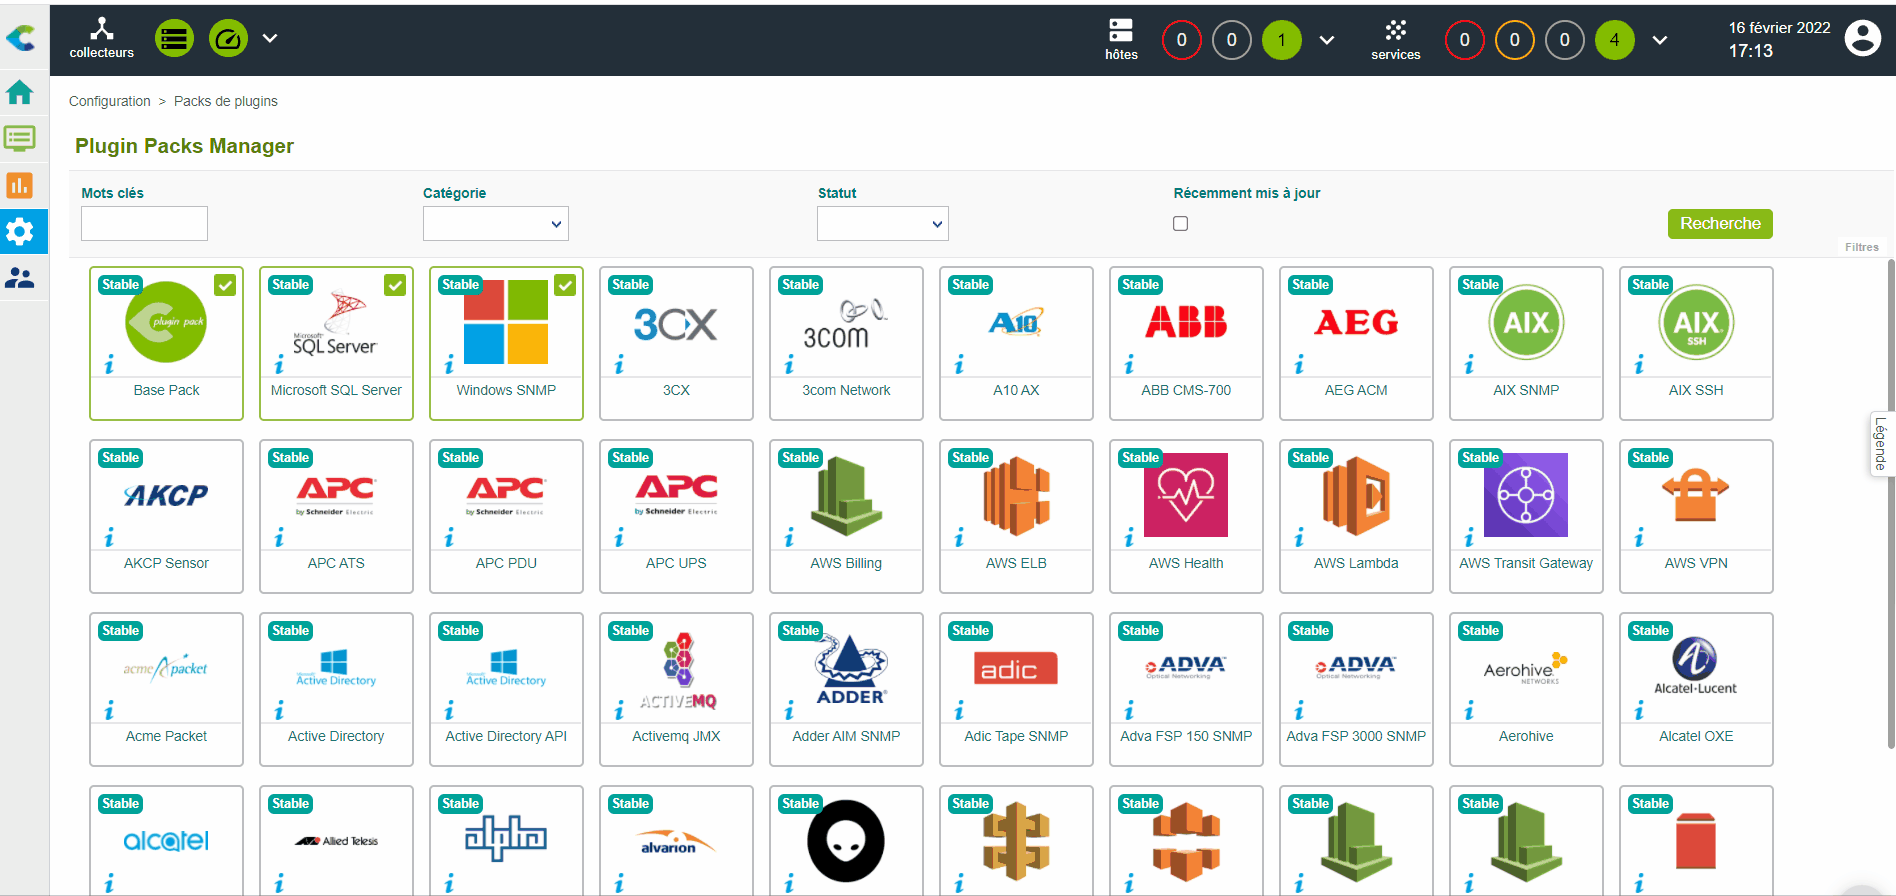This screenshot has width=1896, height=896.
Task: Open the Catégorie dropdown
Action: [x=495, y=224]
